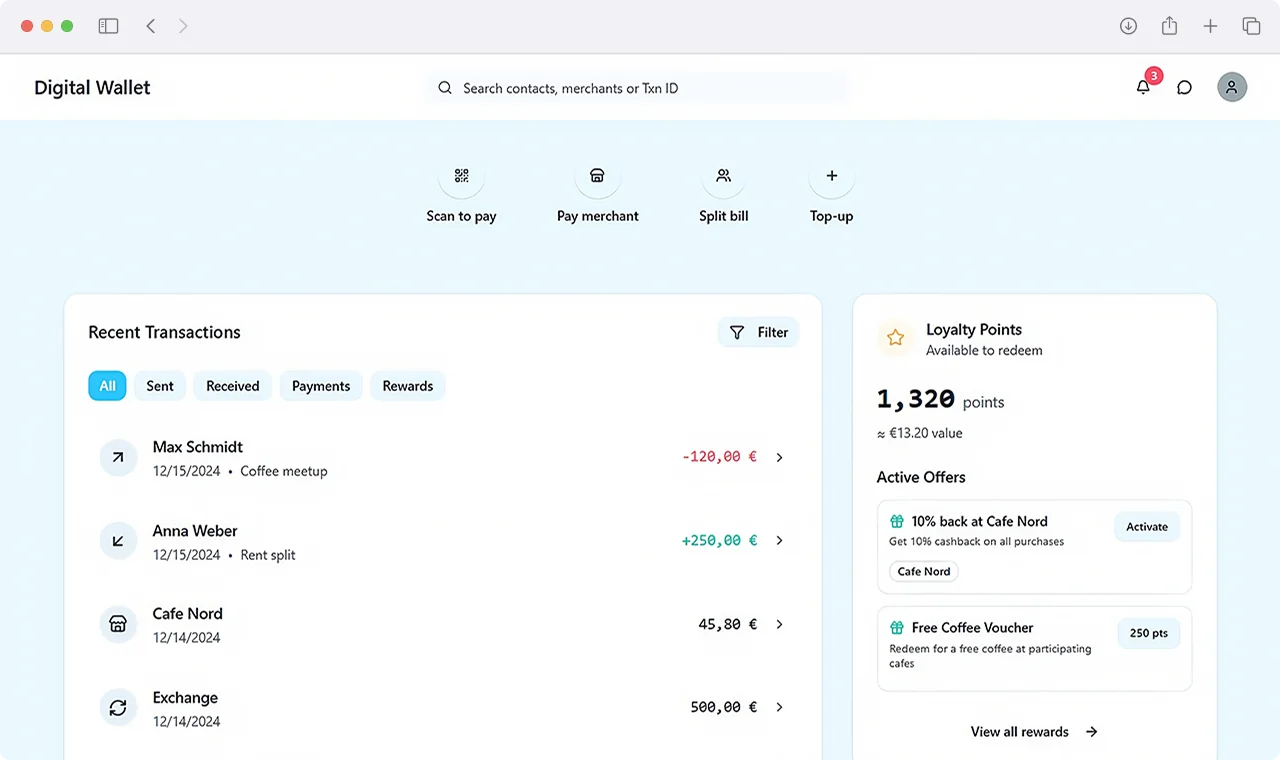The image size is (1280, 760).
Task: Open the Filter dropdown button
Action: click(758, 332)
